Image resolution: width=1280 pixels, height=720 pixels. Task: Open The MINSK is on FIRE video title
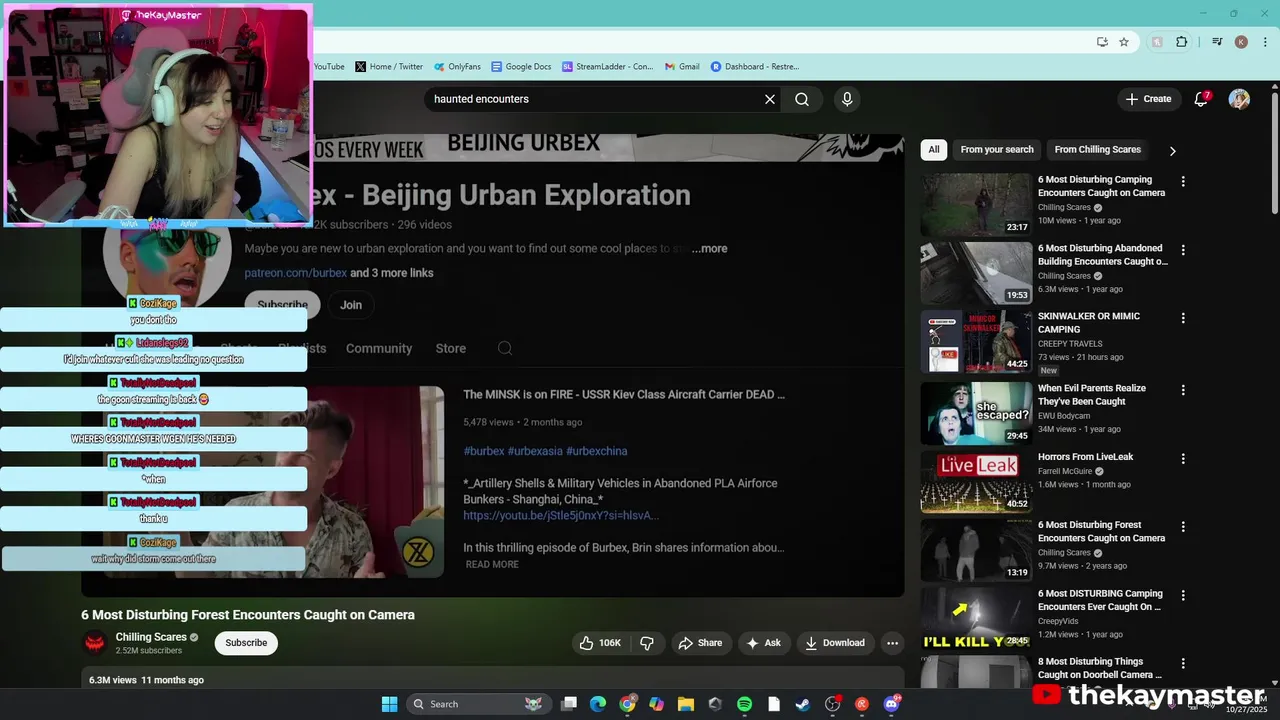tap(624, 395)
